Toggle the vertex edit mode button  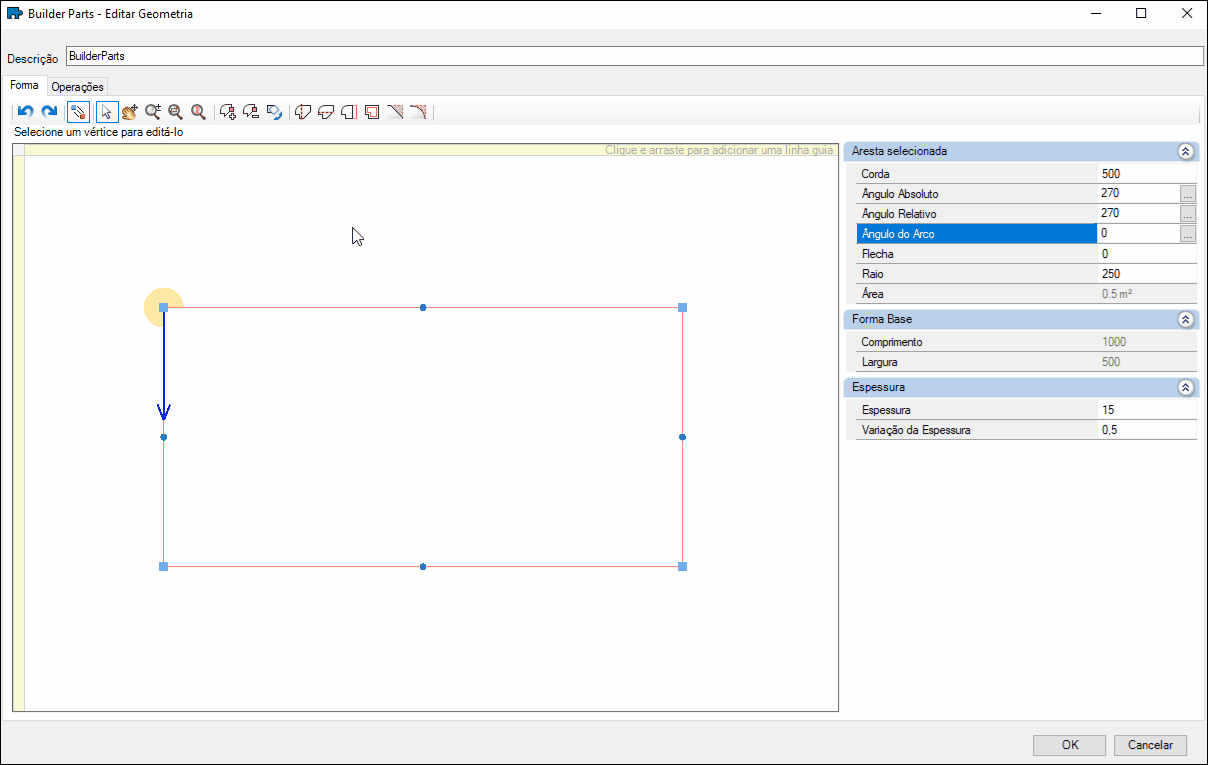(x=78, y=112)
